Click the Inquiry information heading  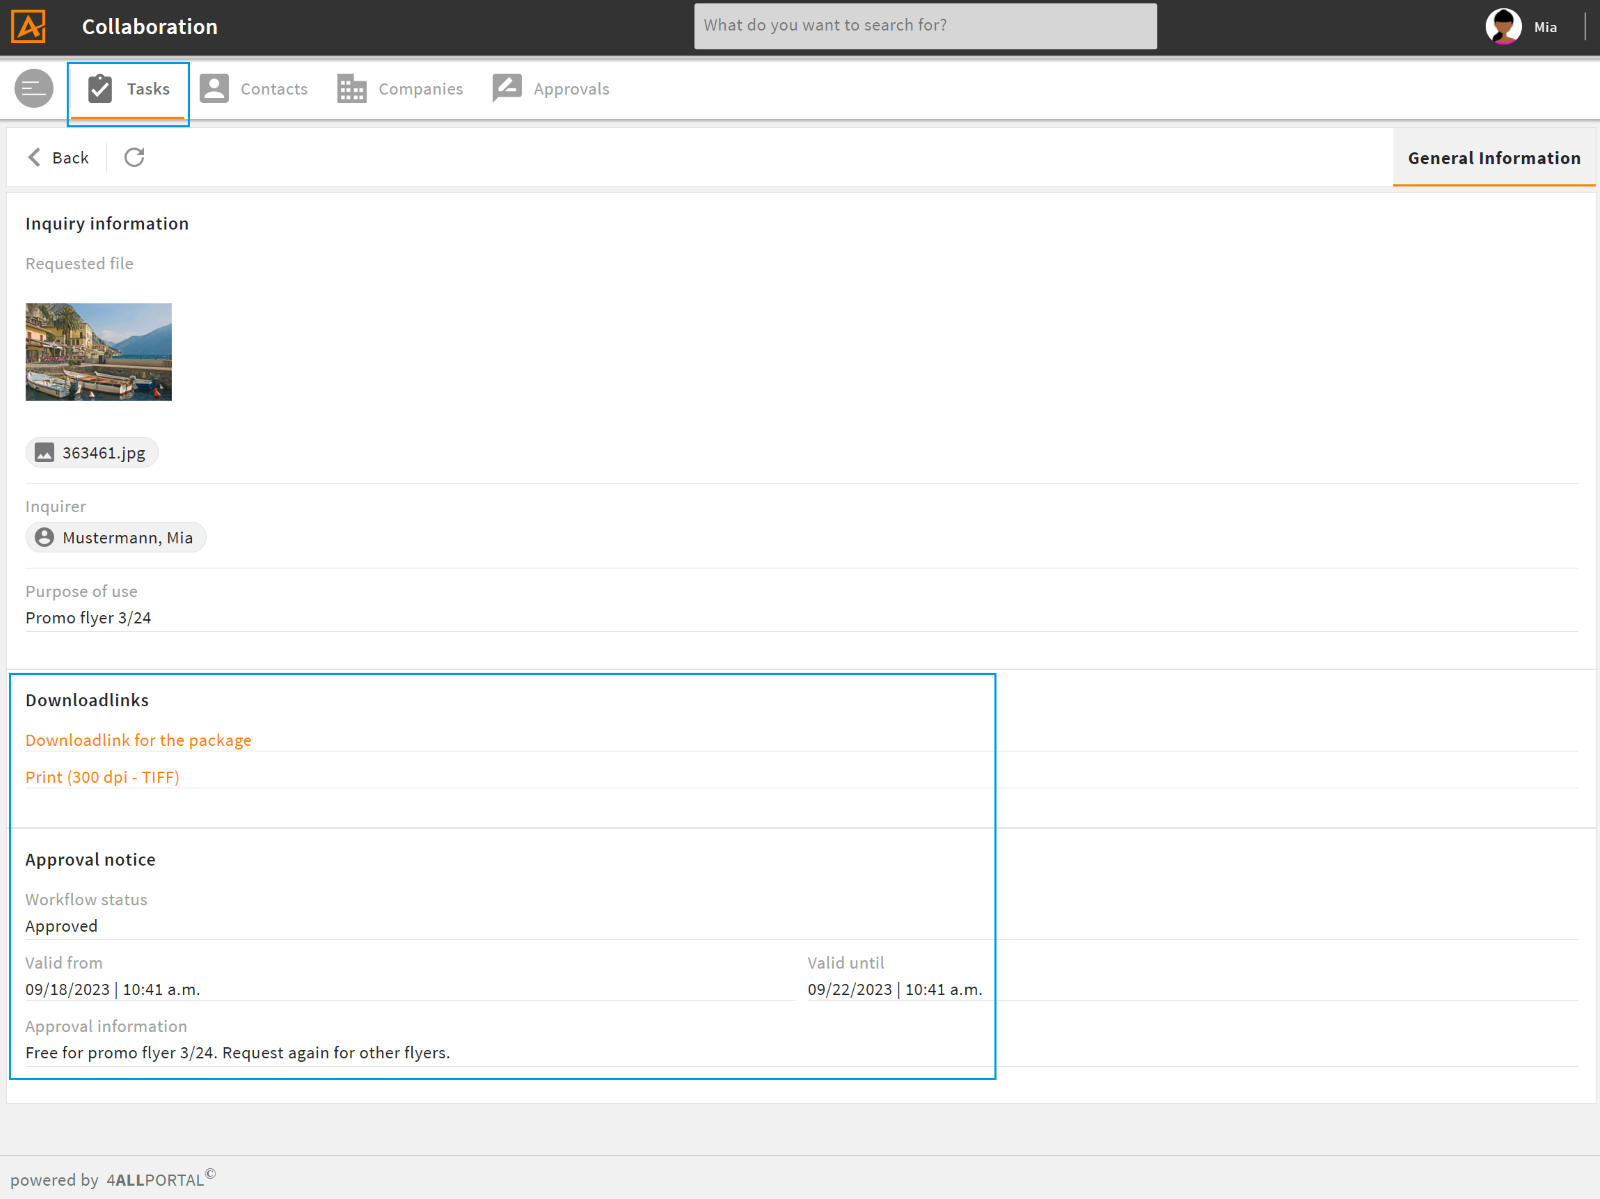pos(107,224)
